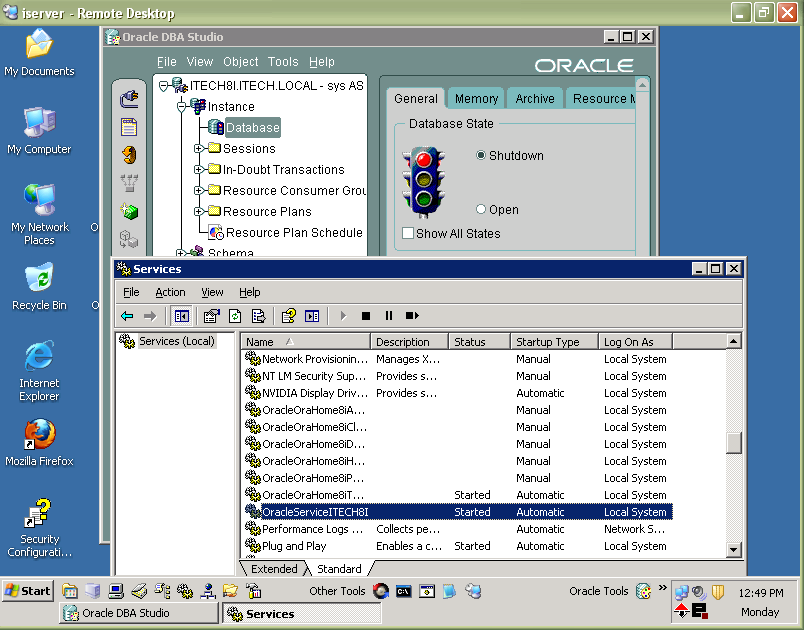Collapse the Instance tree node

tap(182, 107)
